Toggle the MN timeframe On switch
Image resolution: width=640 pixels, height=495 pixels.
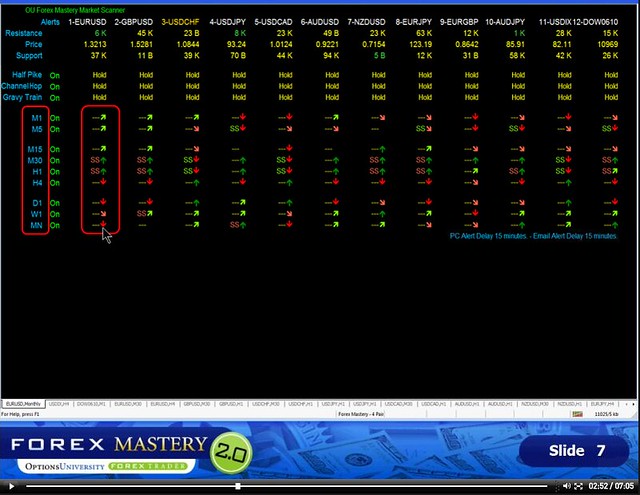(x=55, y=225)
